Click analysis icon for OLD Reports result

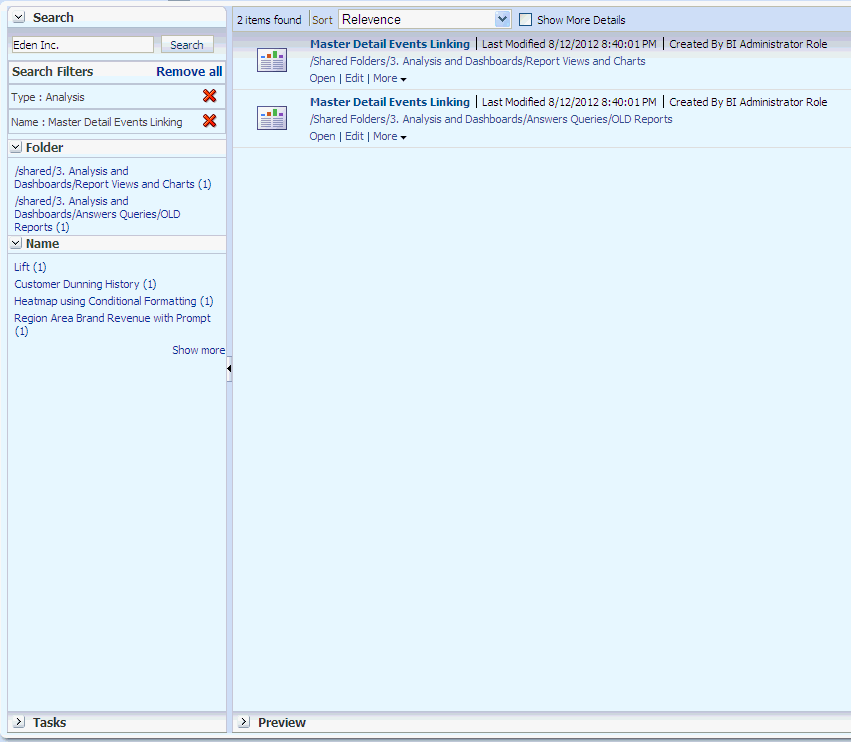coord(272,118)
